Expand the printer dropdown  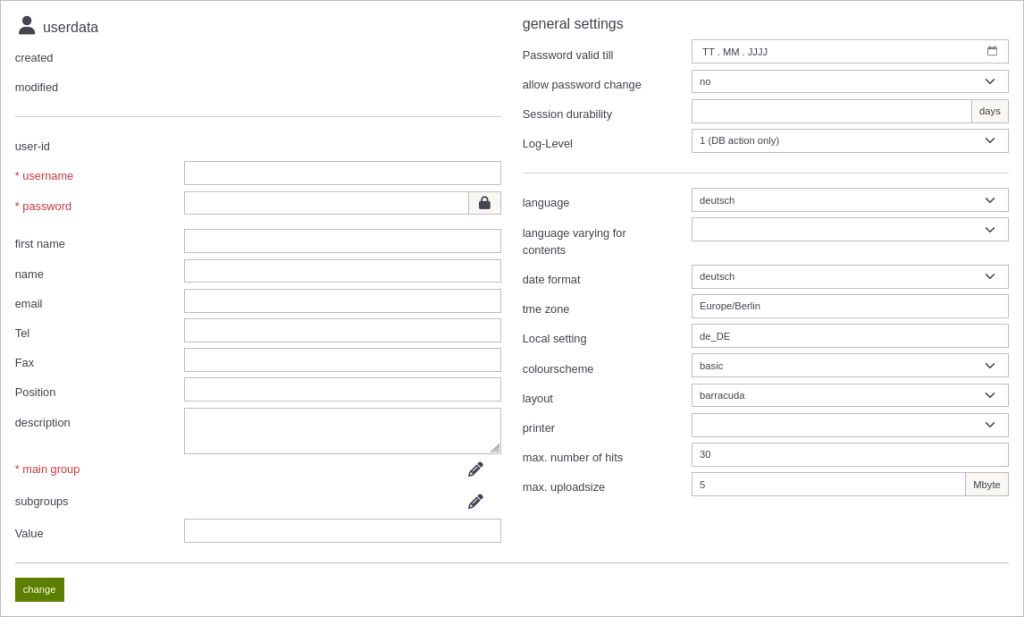tap(850, 425)
